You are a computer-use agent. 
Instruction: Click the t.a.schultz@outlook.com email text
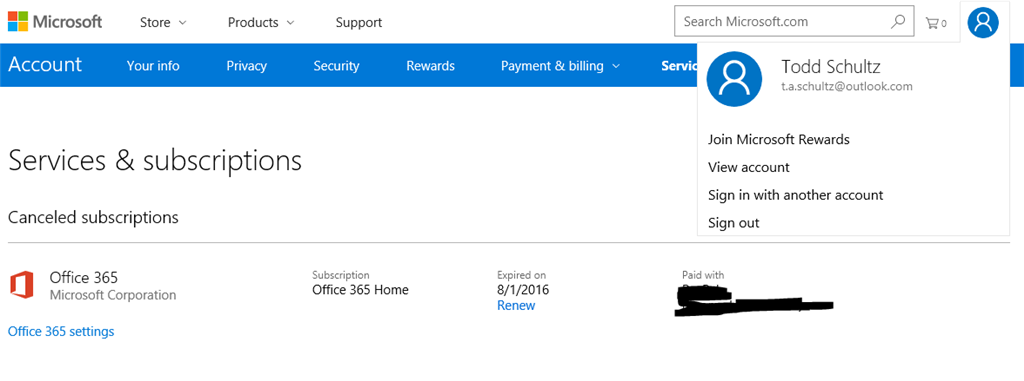click(847, 86)
